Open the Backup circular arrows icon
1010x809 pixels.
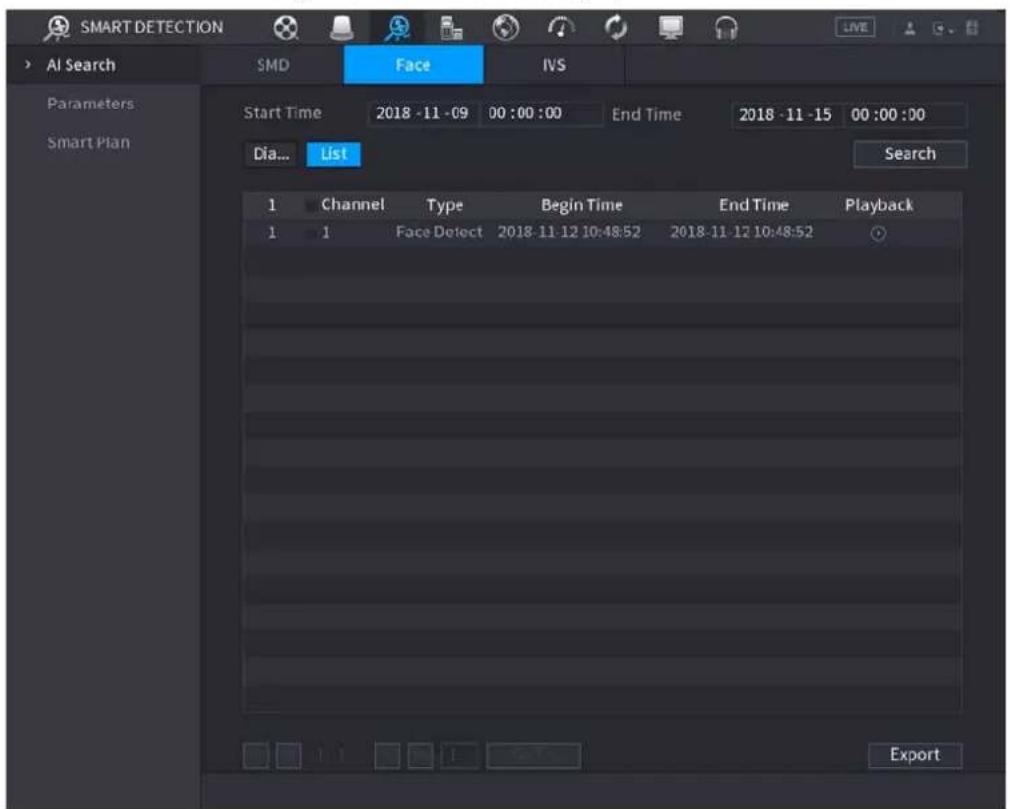tap(616, 28)
